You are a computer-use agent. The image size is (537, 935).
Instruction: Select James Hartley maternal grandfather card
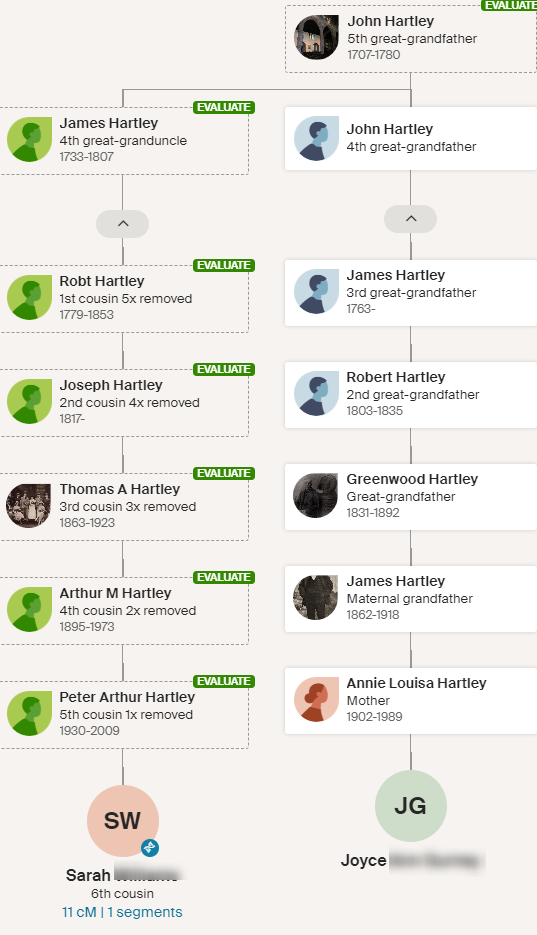pyautogui.click(x=411, y=599)
